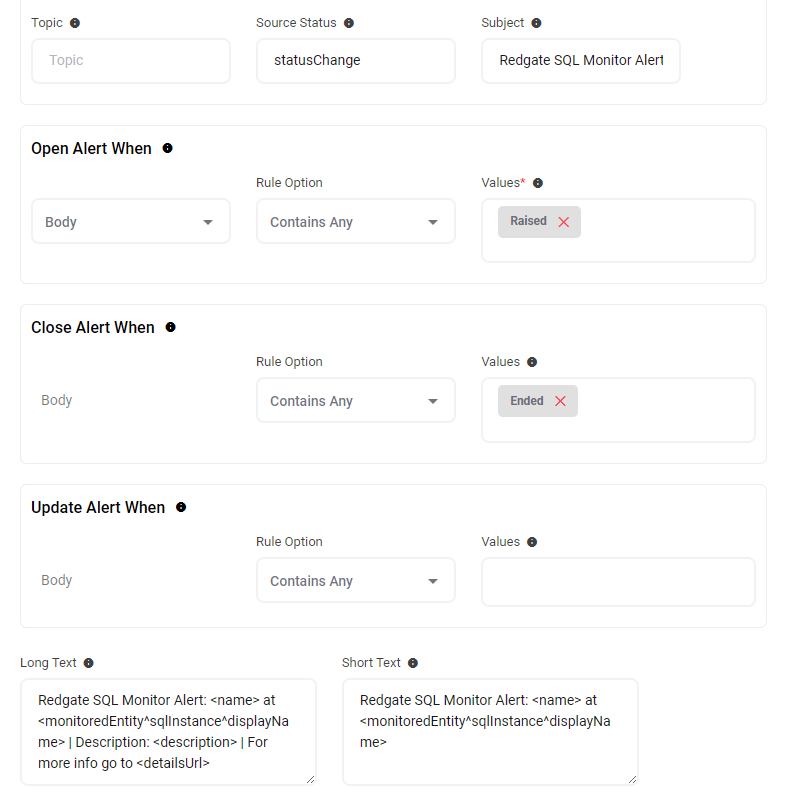Viewport: 787px width, 806px height.
Task: Click the Subject field
Action: click(580, 61)
